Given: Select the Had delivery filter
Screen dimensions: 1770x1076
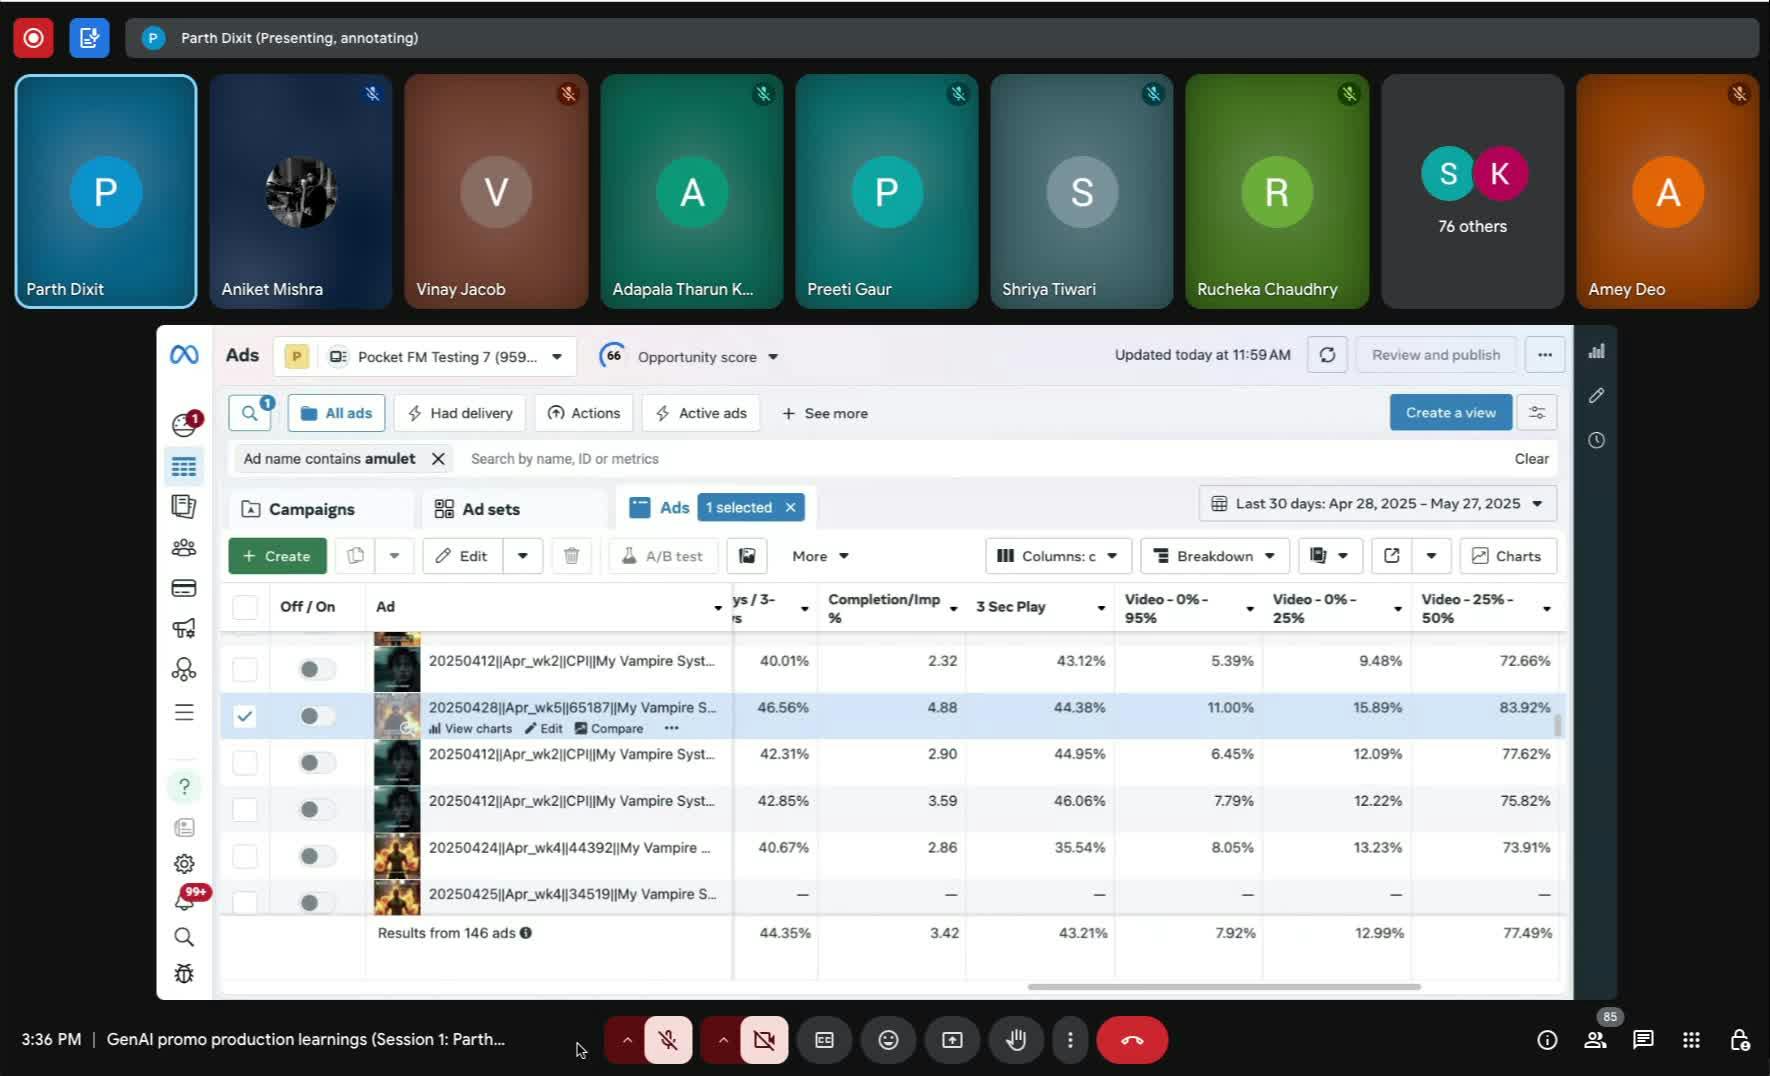Looking at the screenshot, I should tap(460, 413).
